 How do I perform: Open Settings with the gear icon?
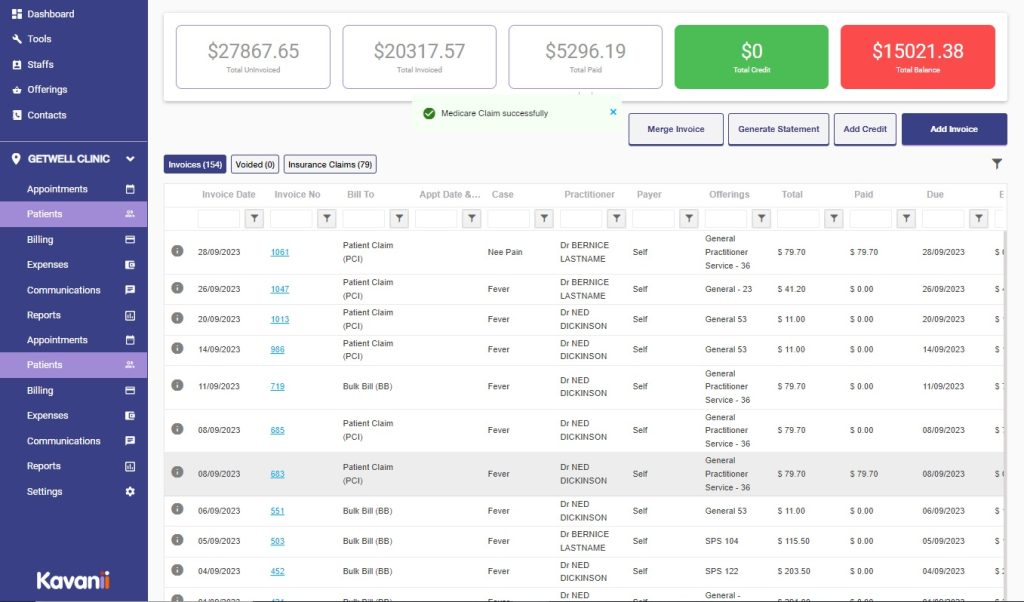(129, 492)
